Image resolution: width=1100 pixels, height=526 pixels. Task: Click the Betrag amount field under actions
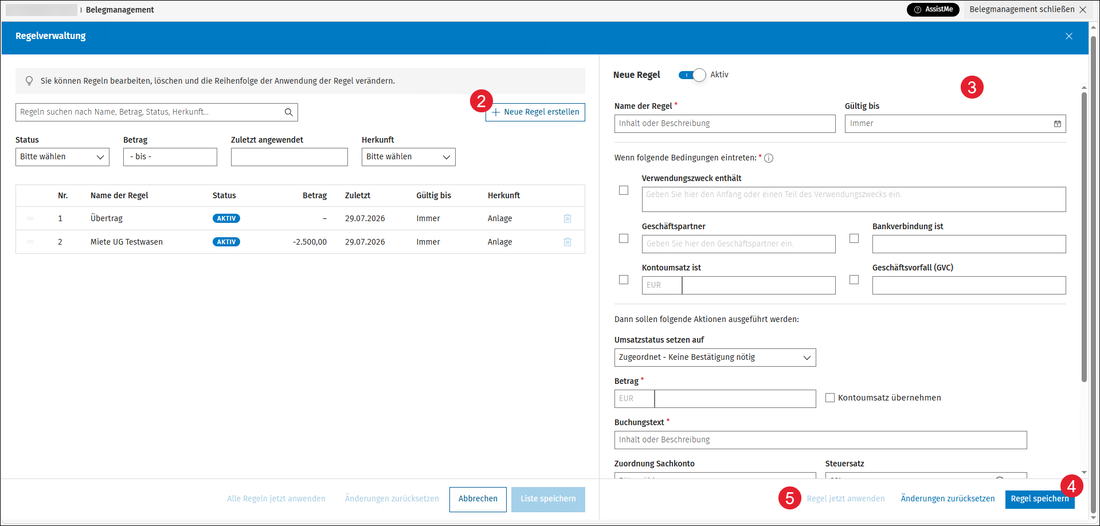point(735,398)
